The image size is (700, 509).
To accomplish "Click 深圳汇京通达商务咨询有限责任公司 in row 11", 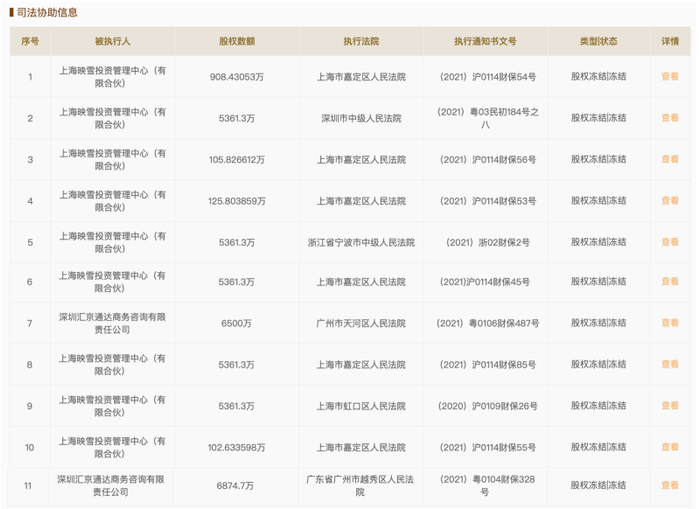I will (x=111, y=486).
